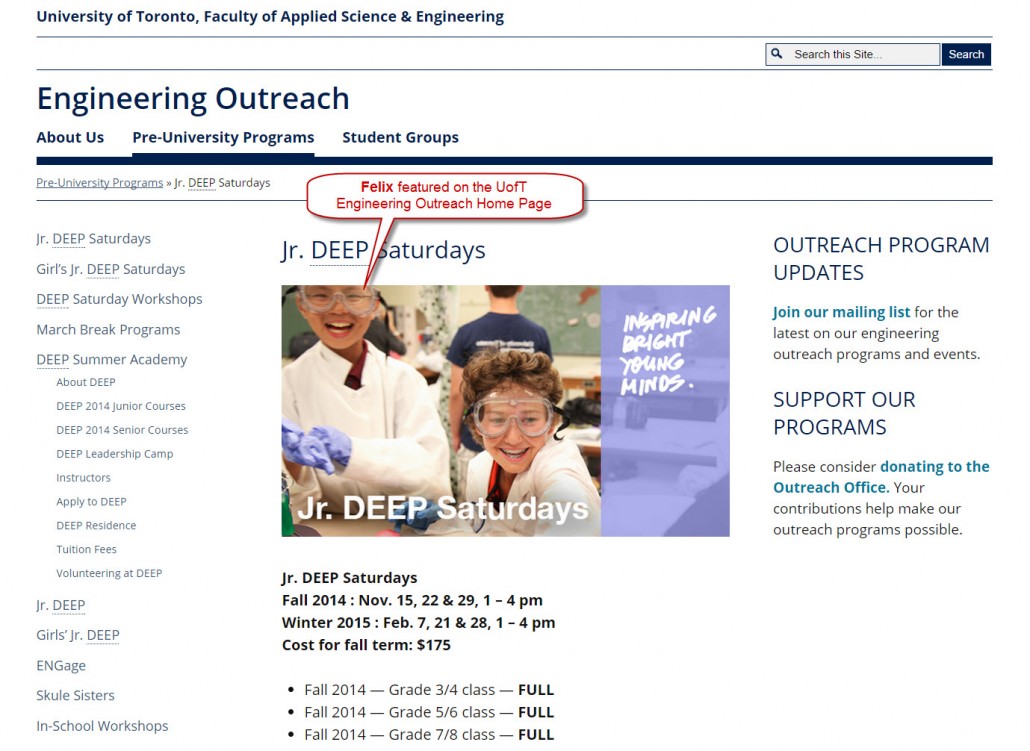View DEEP 2014 Junior Courses
Viewport: 1030px width, 751px height.
[121, 406]
